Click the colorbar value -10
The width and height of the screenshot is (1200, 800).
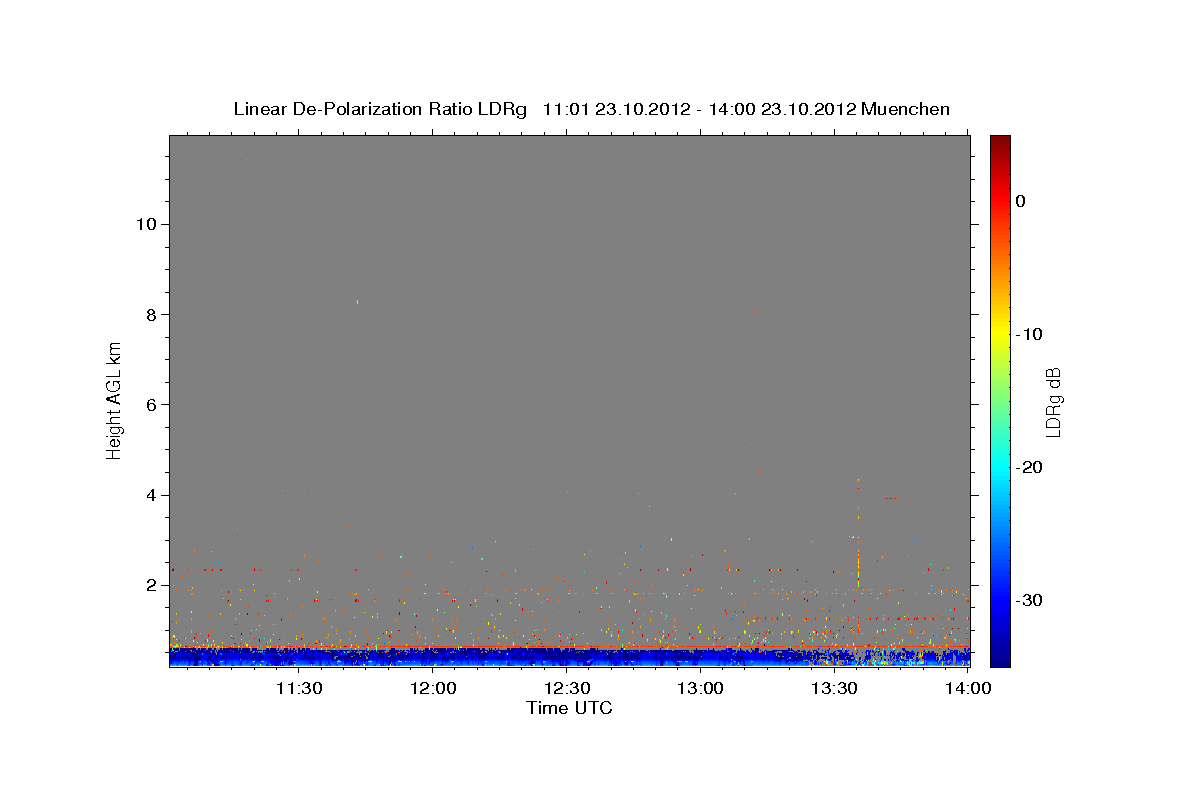pyautogui.click(x=1029, y=334)
